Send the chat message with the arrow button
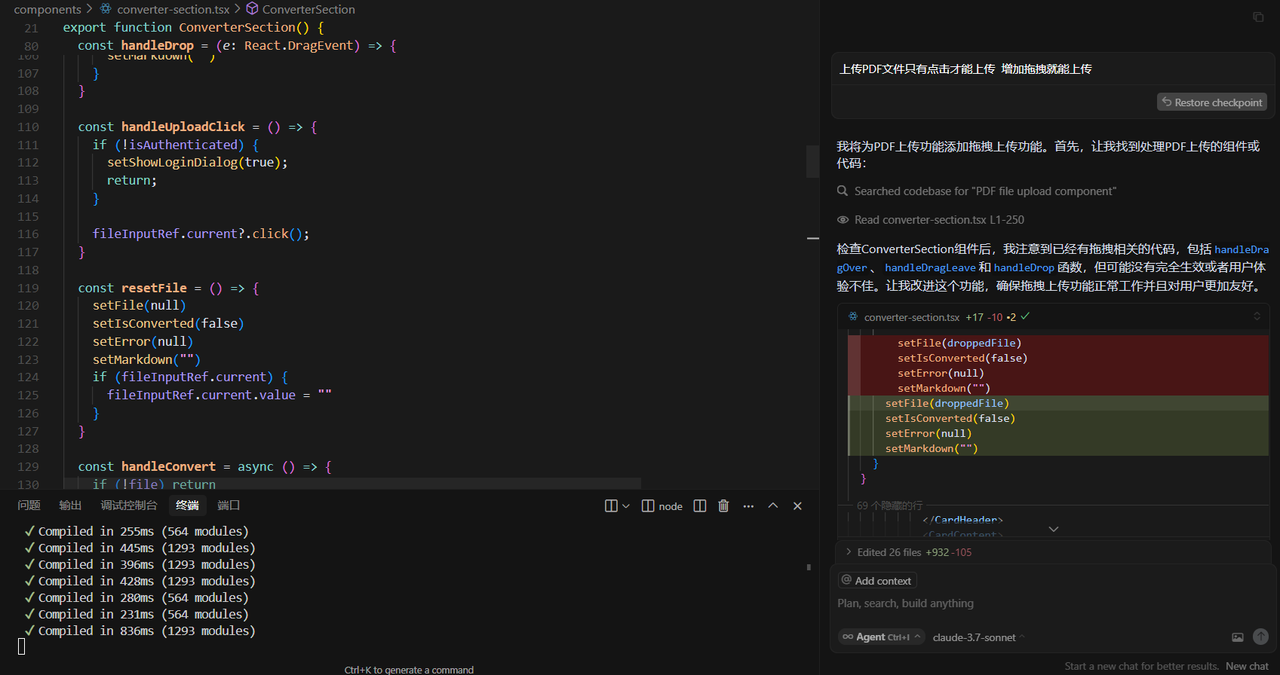The width and height of the screenshot is (1280, 675). [1261, 637]
